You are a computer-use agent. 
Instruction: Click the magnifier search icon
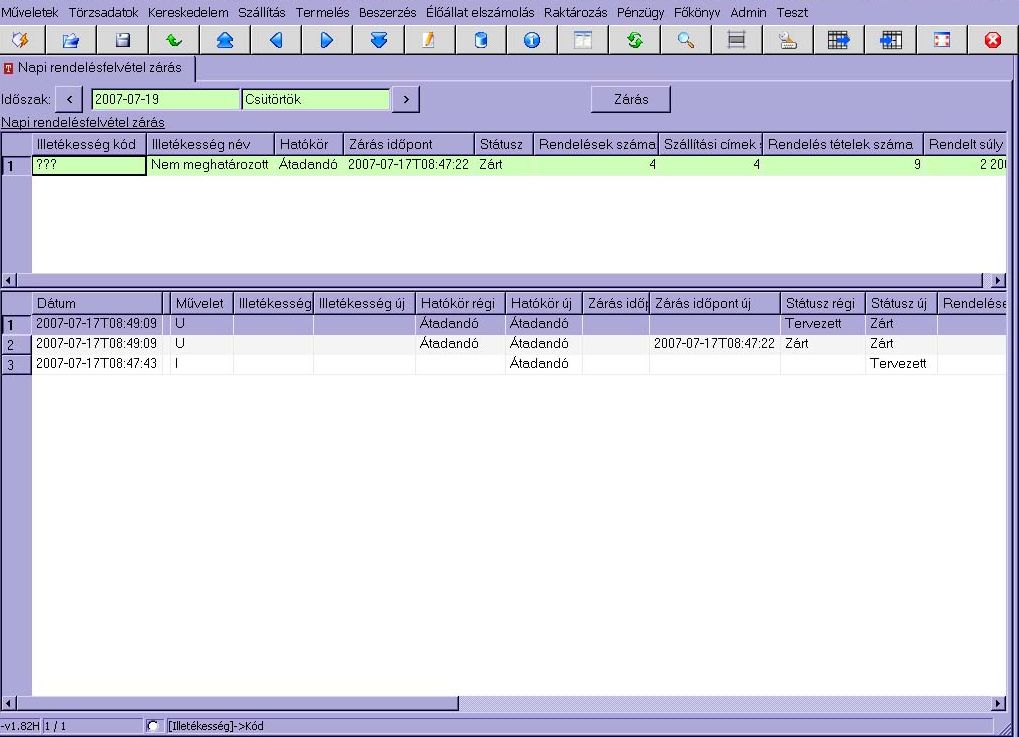pyautogui.click(x=686, y=40)
